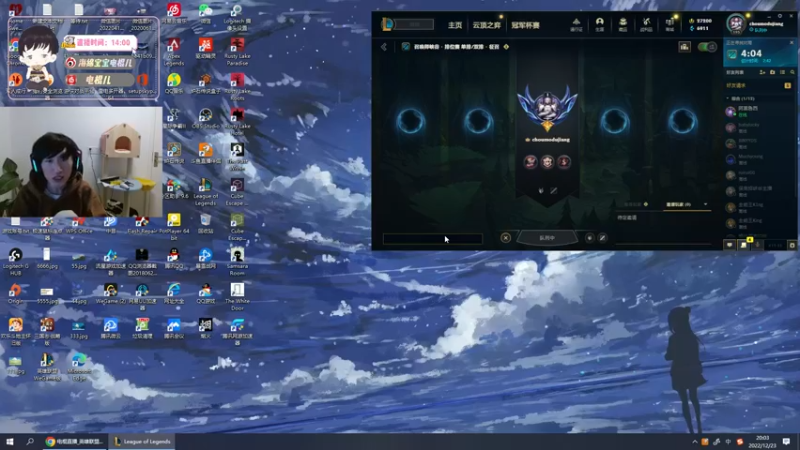Open the missions icon with yellow badge

click(744, 244)
